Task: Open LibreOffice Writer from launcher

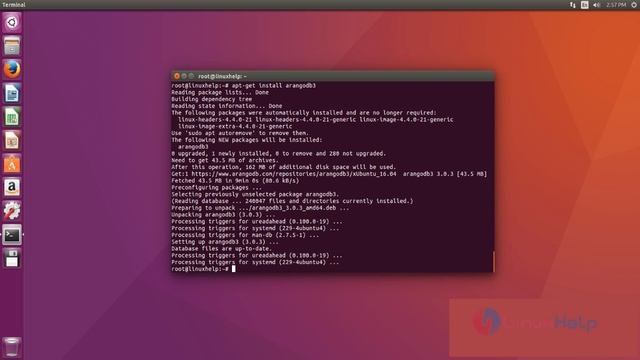Action: tap(12, 93)
